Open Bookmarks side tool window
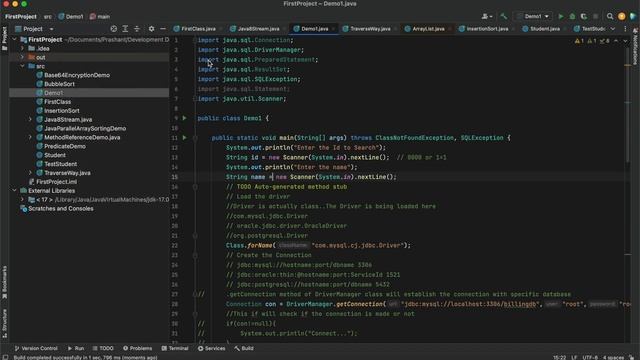640x360 pixels. 4,282
